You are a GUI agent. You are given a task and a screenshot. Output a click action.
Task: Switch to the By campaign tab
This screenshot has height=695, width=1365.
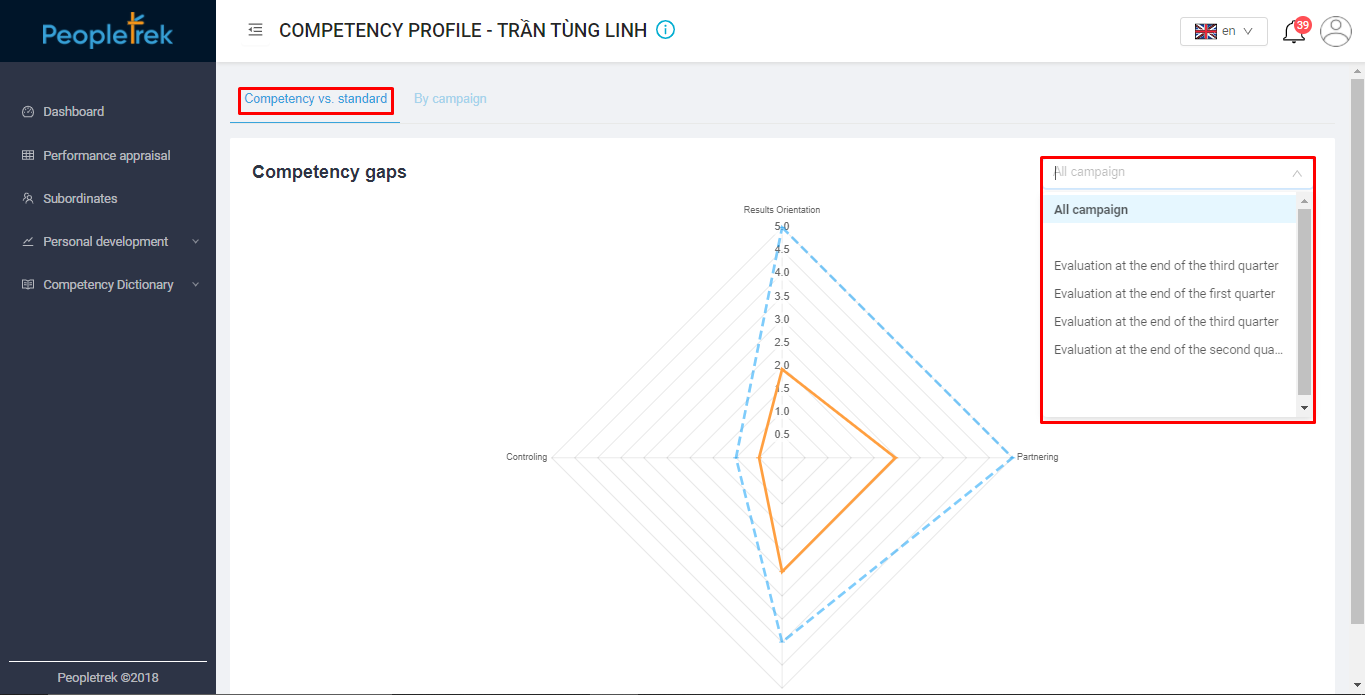(450, 98)
